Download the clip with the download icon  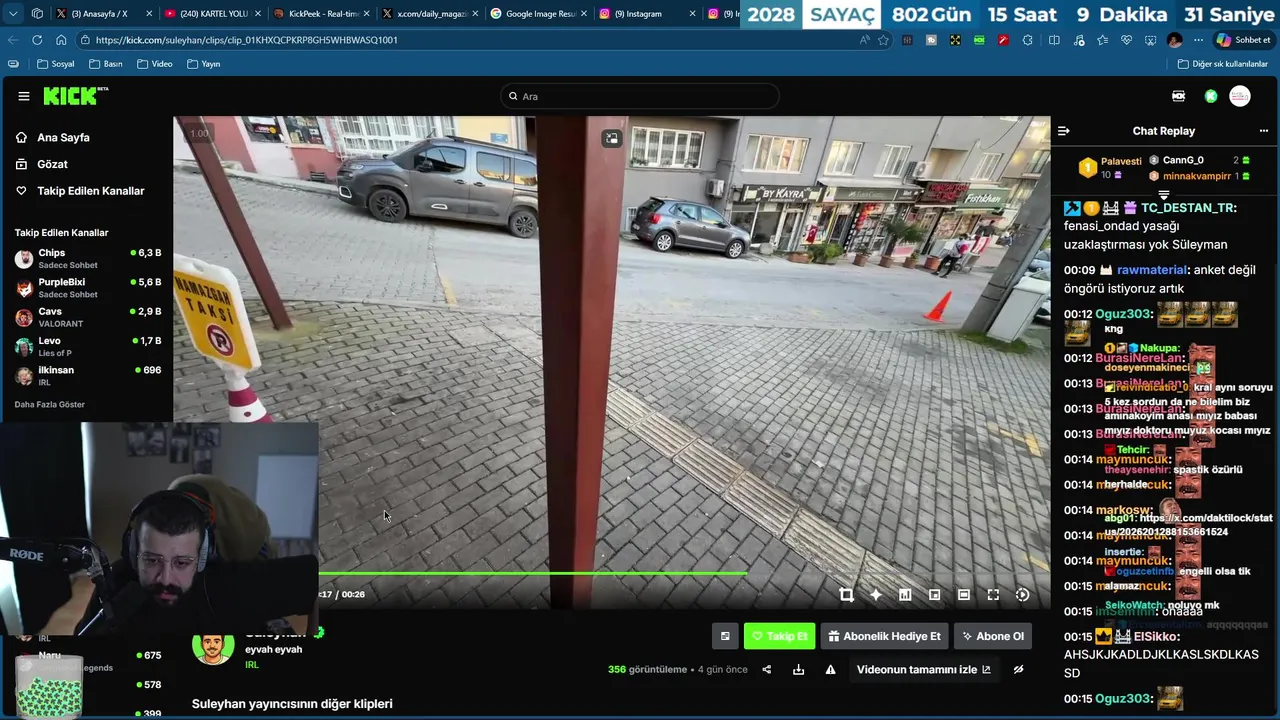[x=798, y=670]
